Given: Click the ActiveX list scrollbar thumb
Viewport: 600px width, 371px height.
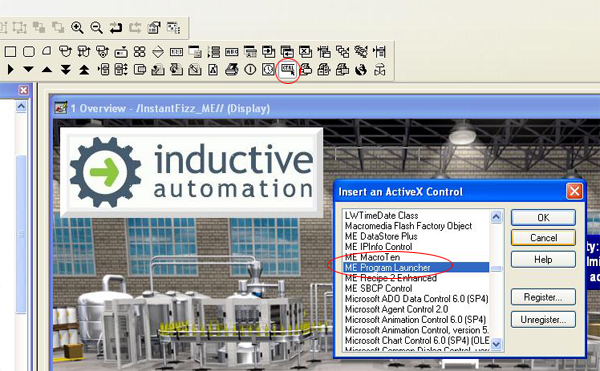Looking at the screenshot, I should click(496, 268).
